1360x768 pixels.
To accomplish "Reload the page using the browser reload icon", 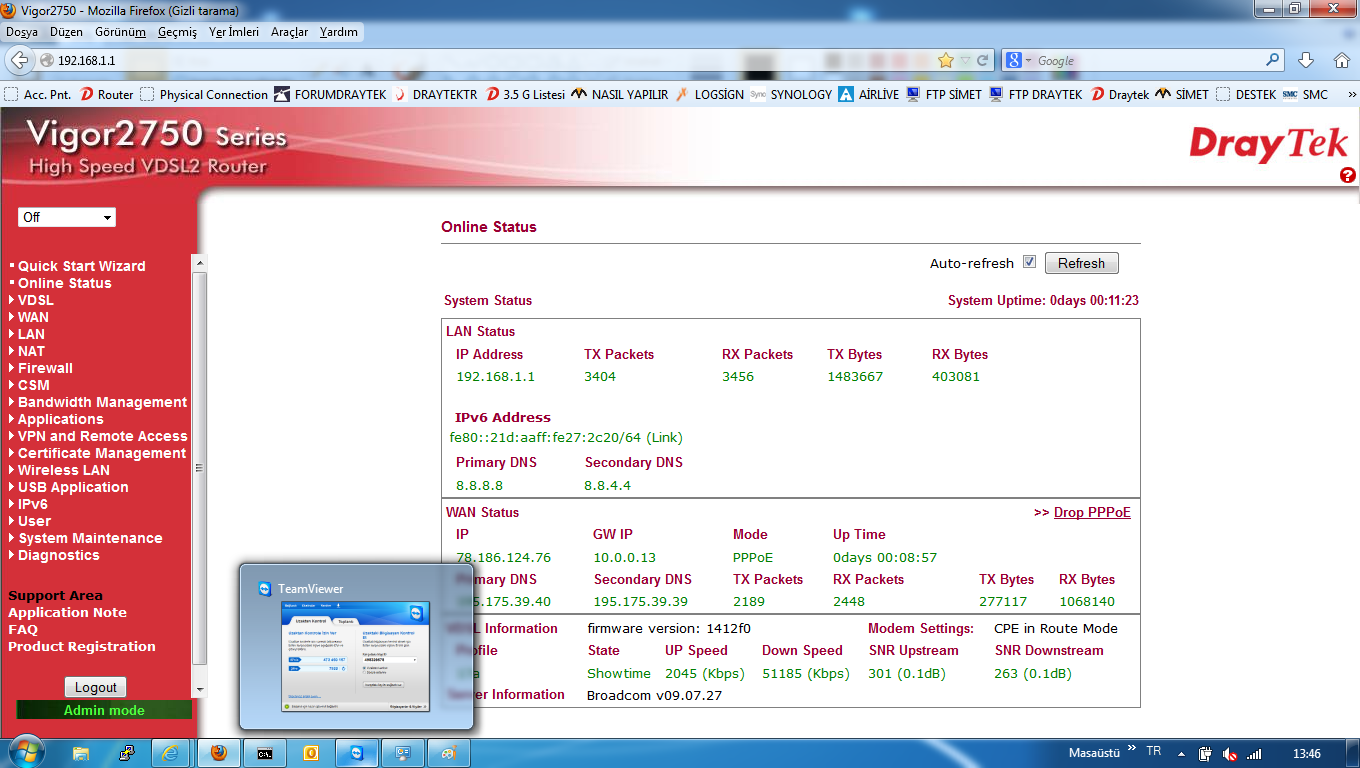I will click(984, 60).
